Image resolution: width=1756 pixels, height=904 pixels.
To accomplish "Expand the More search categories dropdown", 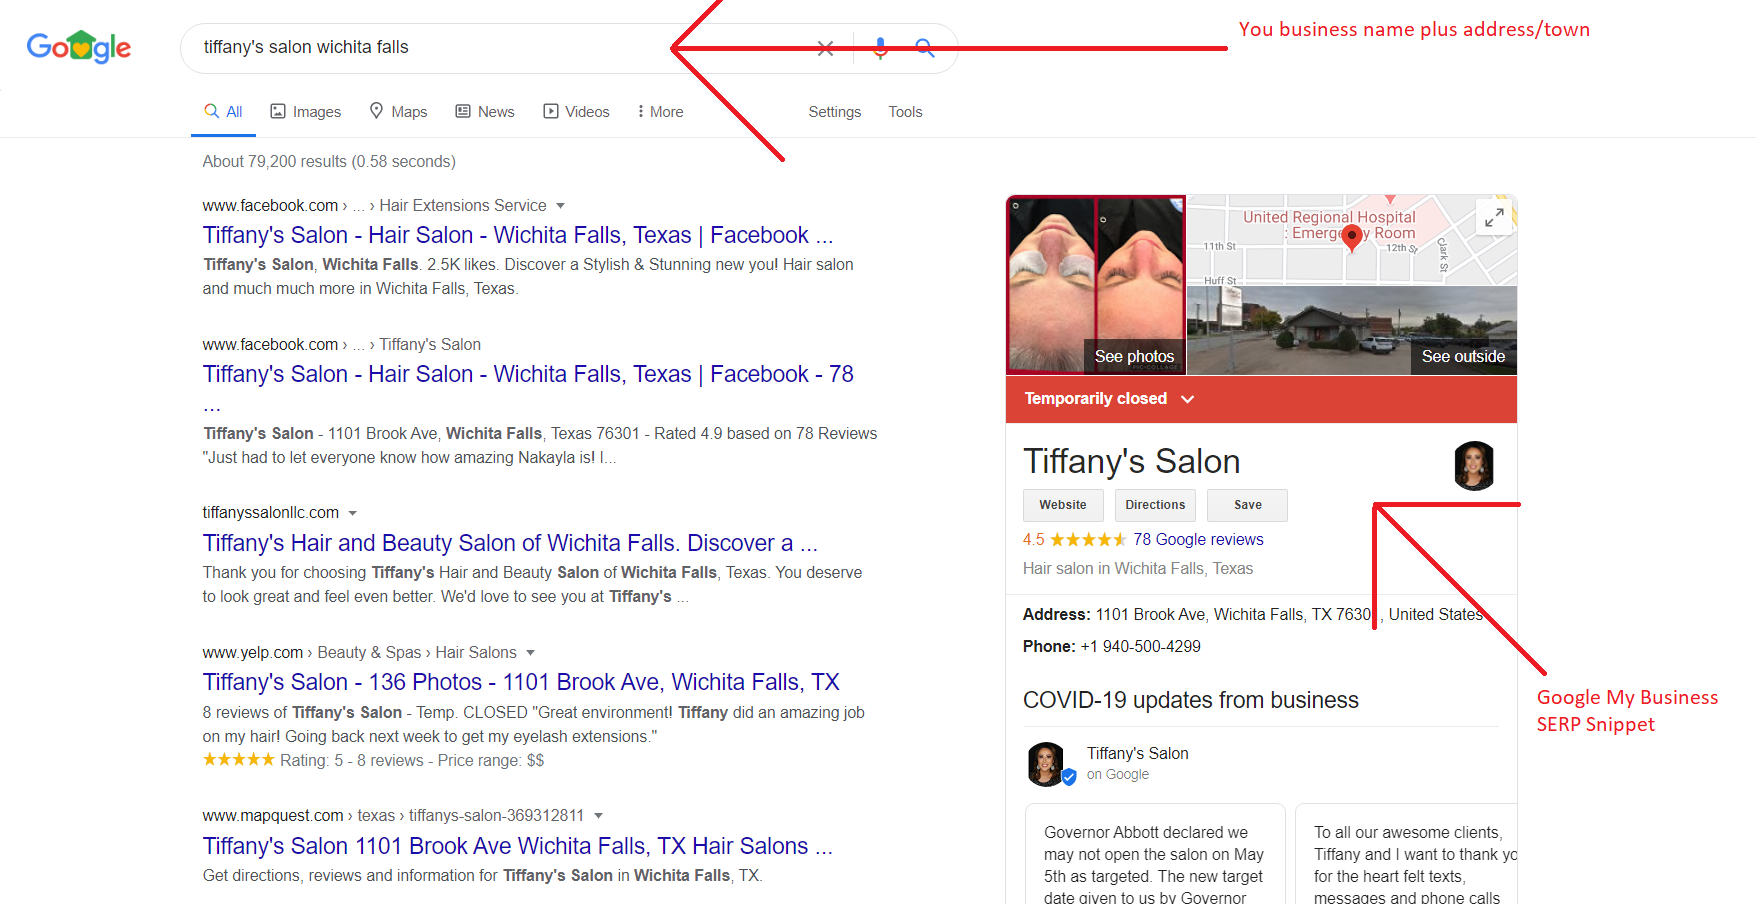I will [x=659, y=111].
